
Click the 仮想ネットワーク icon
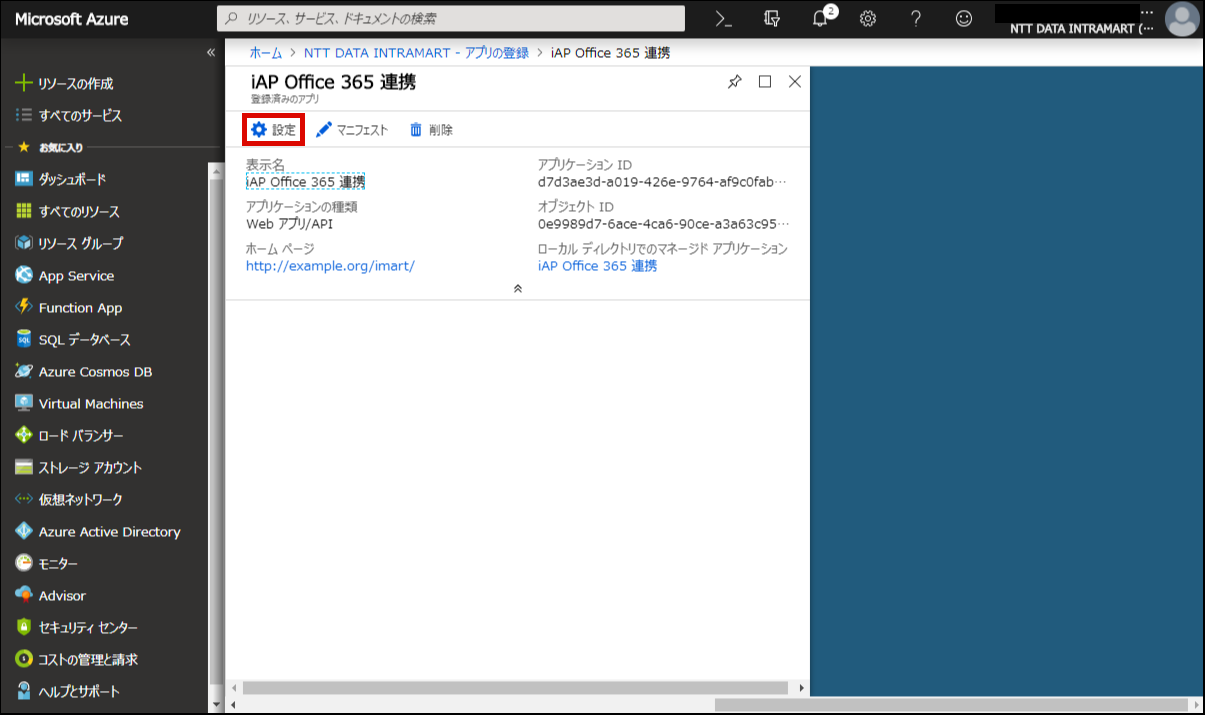(x=24, y=500)
